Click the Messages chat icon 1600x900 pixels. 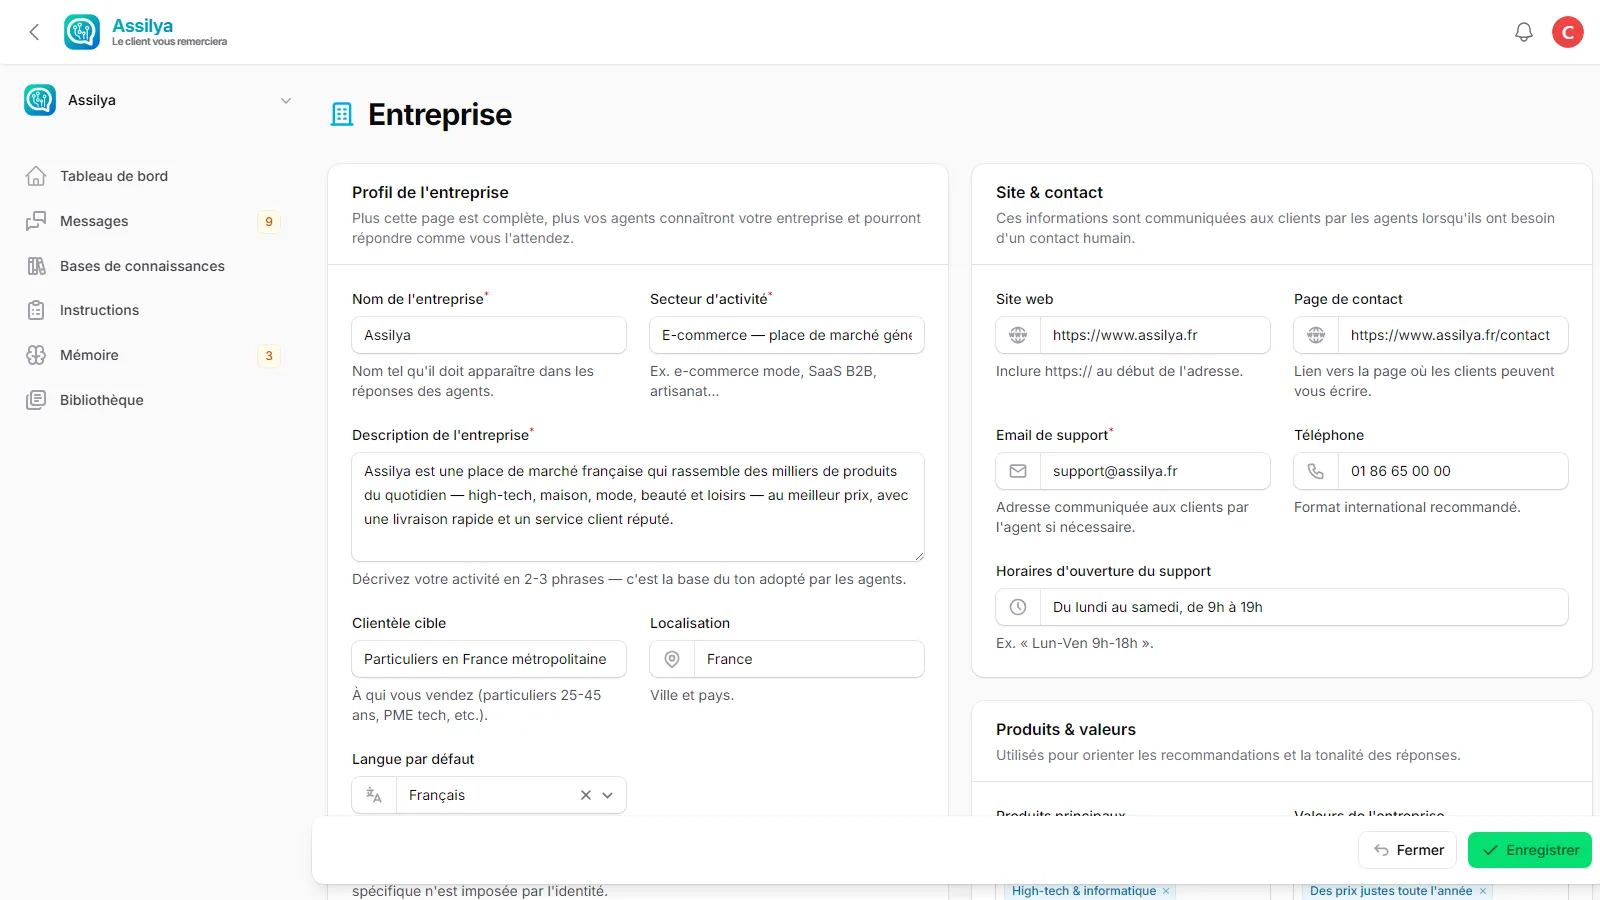[36, 221]
